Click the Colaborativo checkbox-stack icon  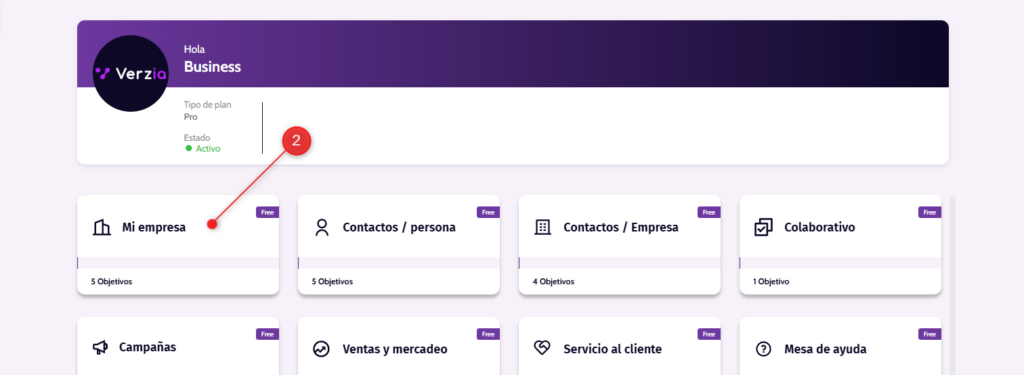763,227
